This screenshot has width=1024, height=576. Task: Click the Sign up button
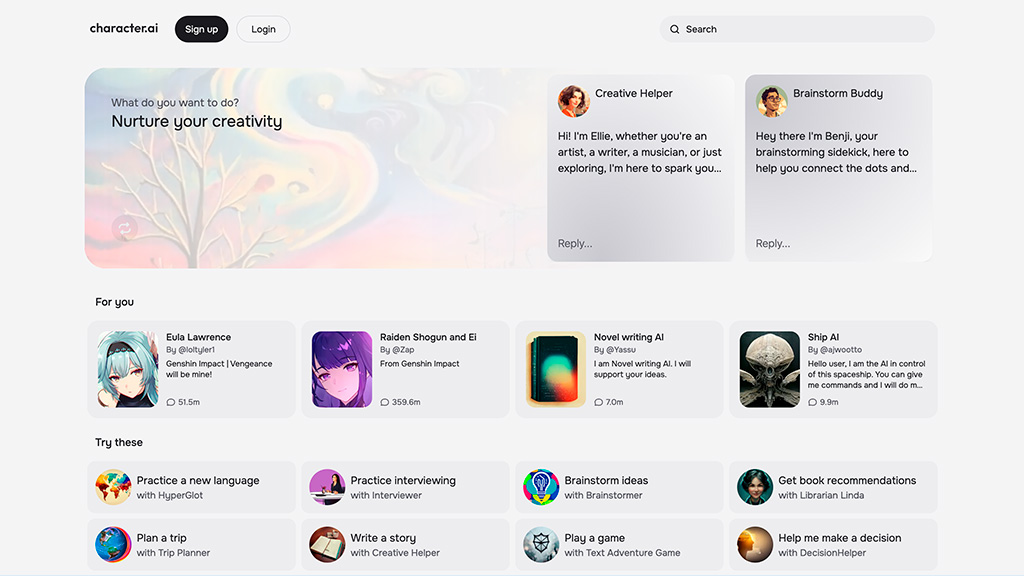point(201,29)
